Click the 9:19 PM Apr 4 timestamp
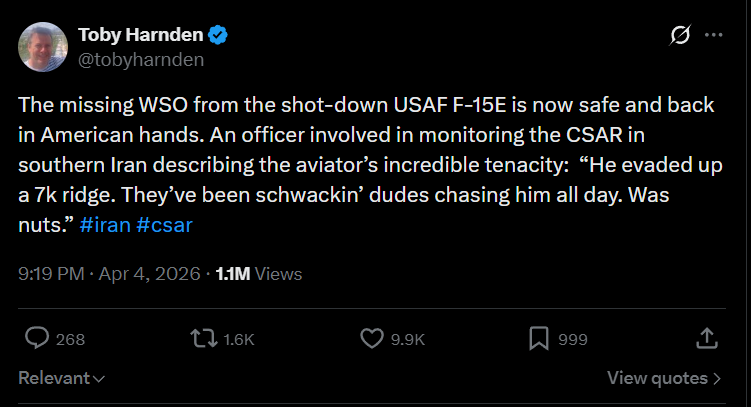The image size is (751, 407). pyautogui.click(x=109, y=274)
